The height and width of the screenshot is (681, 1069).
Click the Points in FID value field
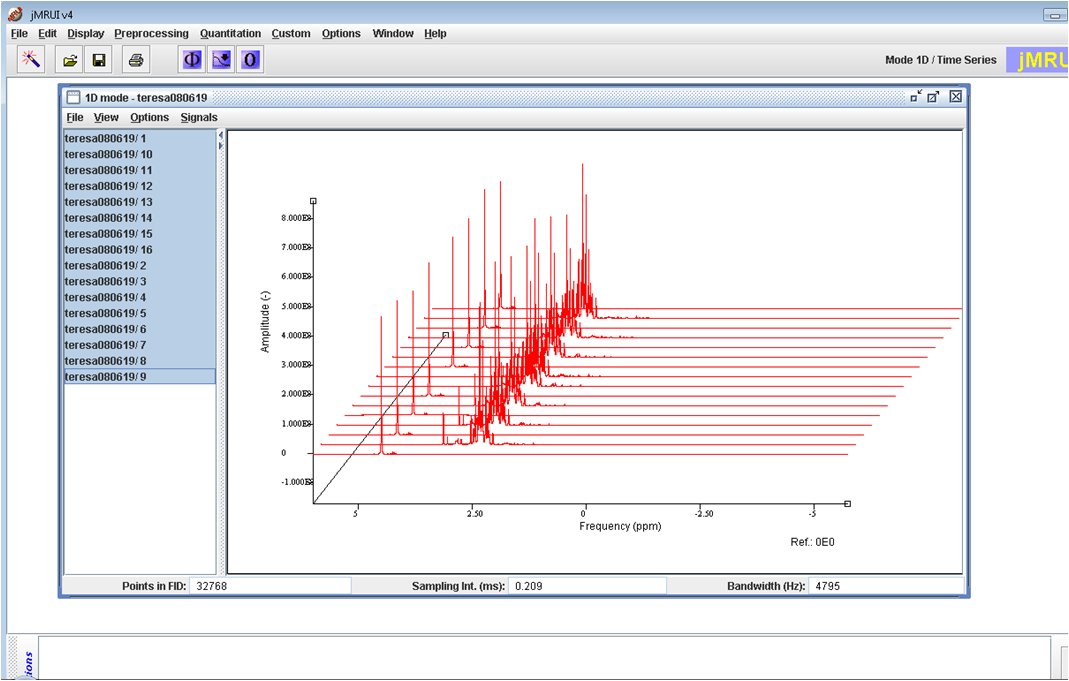(271, 585)
